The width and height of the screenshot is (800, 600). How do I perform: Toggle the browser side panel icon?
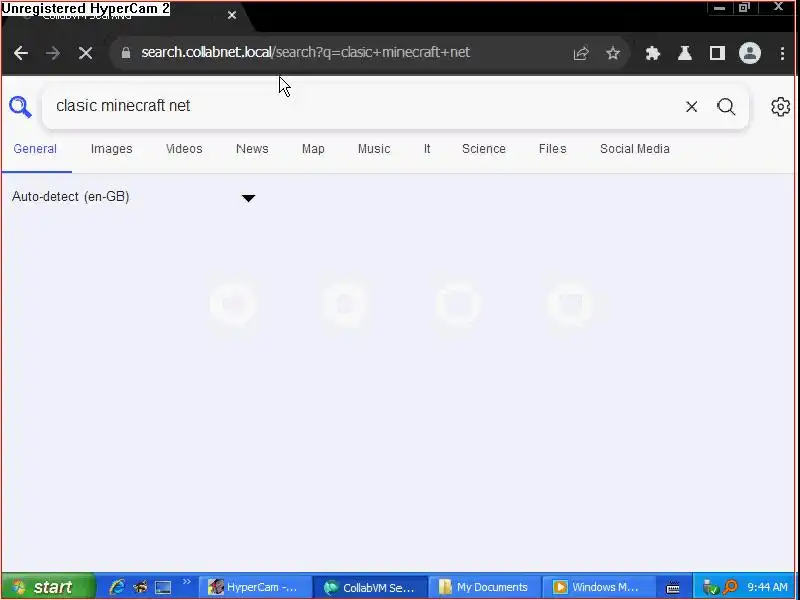pos(717,53)
